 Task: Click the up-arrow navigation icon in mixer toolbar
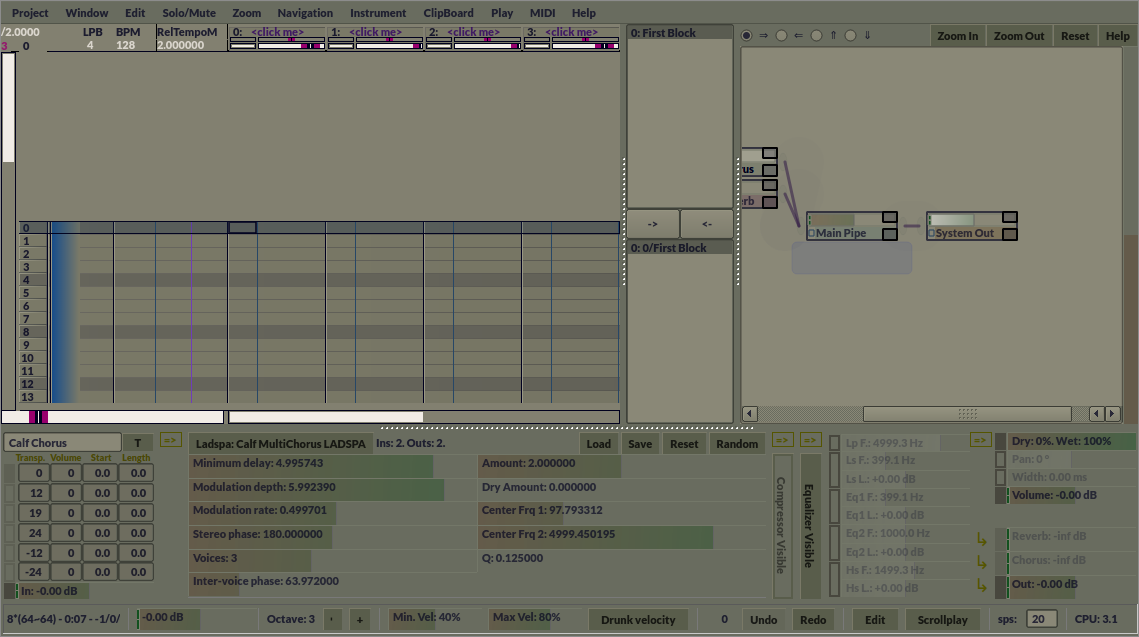point(833,35)
